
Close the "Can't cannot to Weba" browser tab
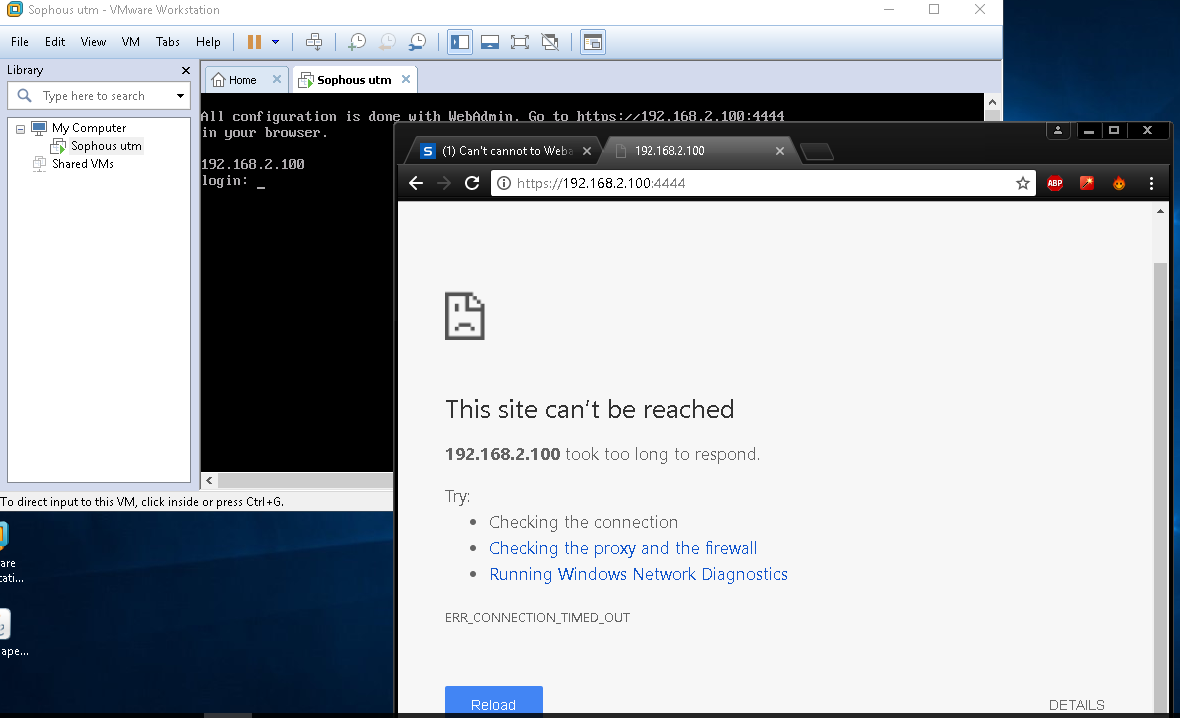tap(587, 151)
